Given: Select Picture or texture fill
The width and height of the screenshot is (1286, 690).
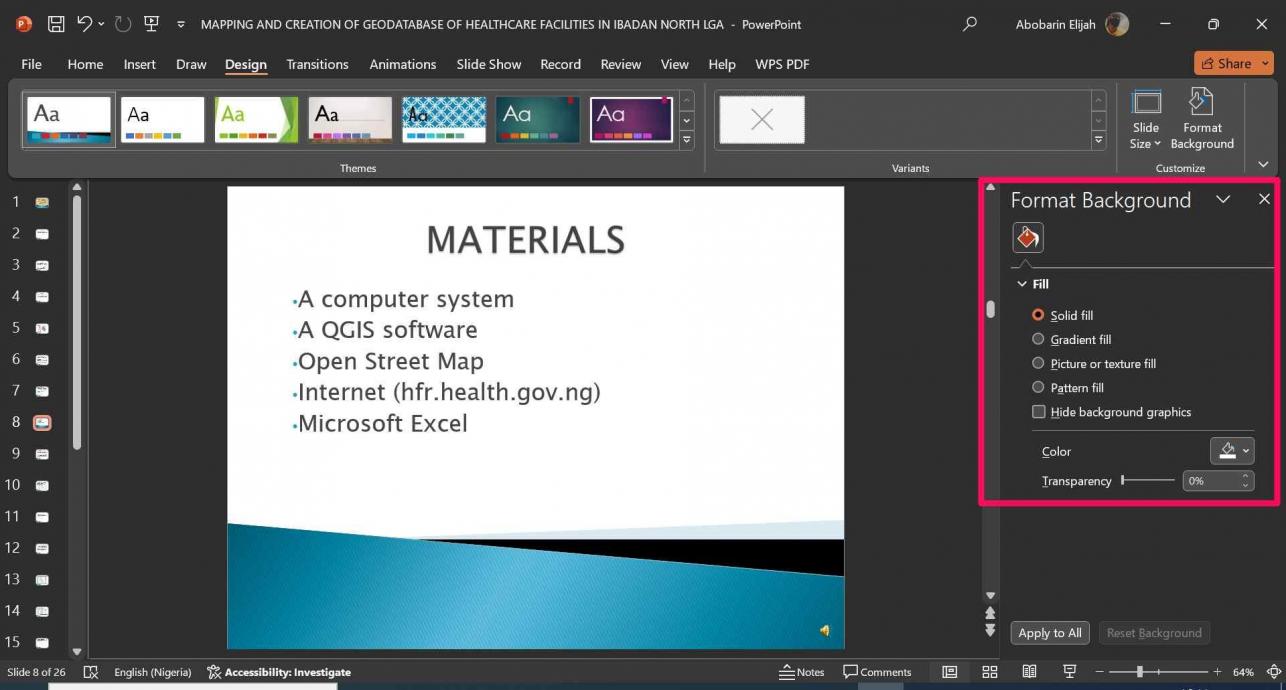Looking at the screenshot, I should 1038,364.
